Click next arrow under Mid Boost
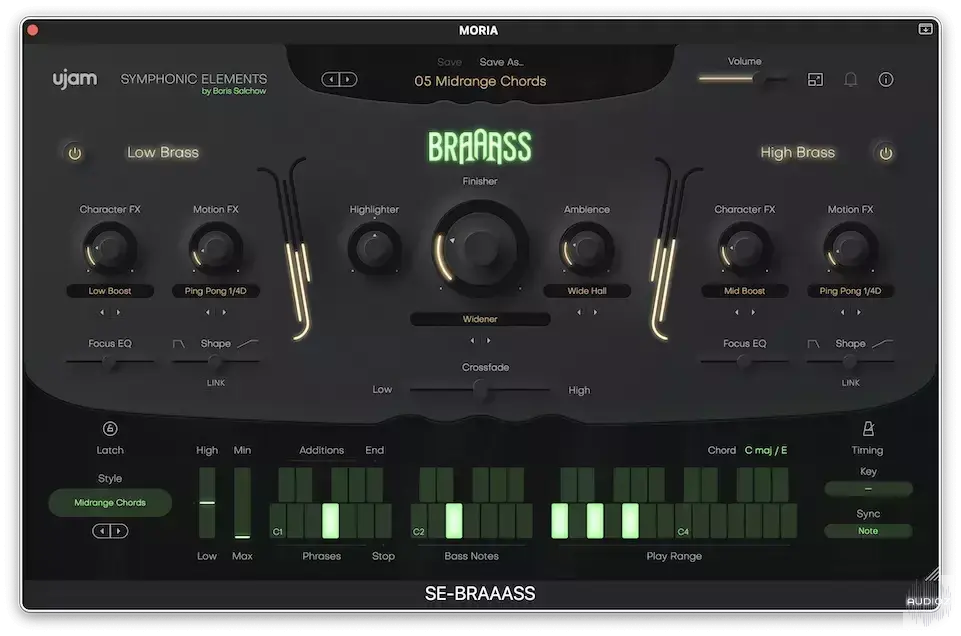 tap(753, 312)
